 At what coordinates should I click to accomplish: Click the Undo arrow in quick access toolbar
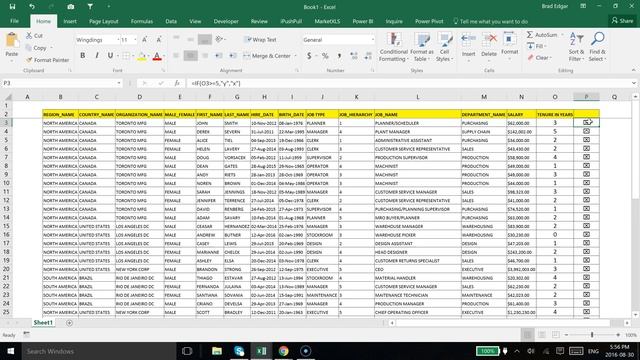click(x=32, y=7)
